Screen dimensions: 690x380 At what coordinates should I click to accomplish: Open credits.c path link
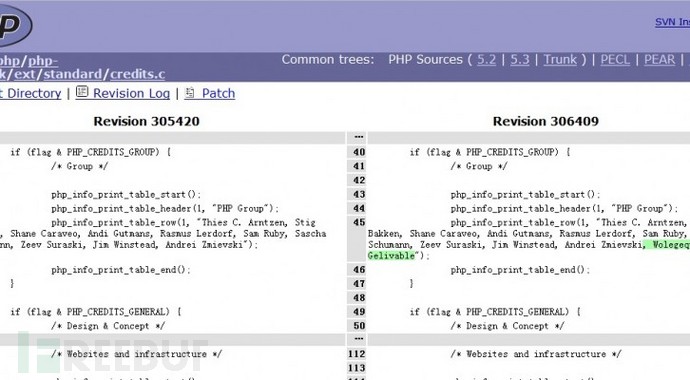[x=137, y=74]
